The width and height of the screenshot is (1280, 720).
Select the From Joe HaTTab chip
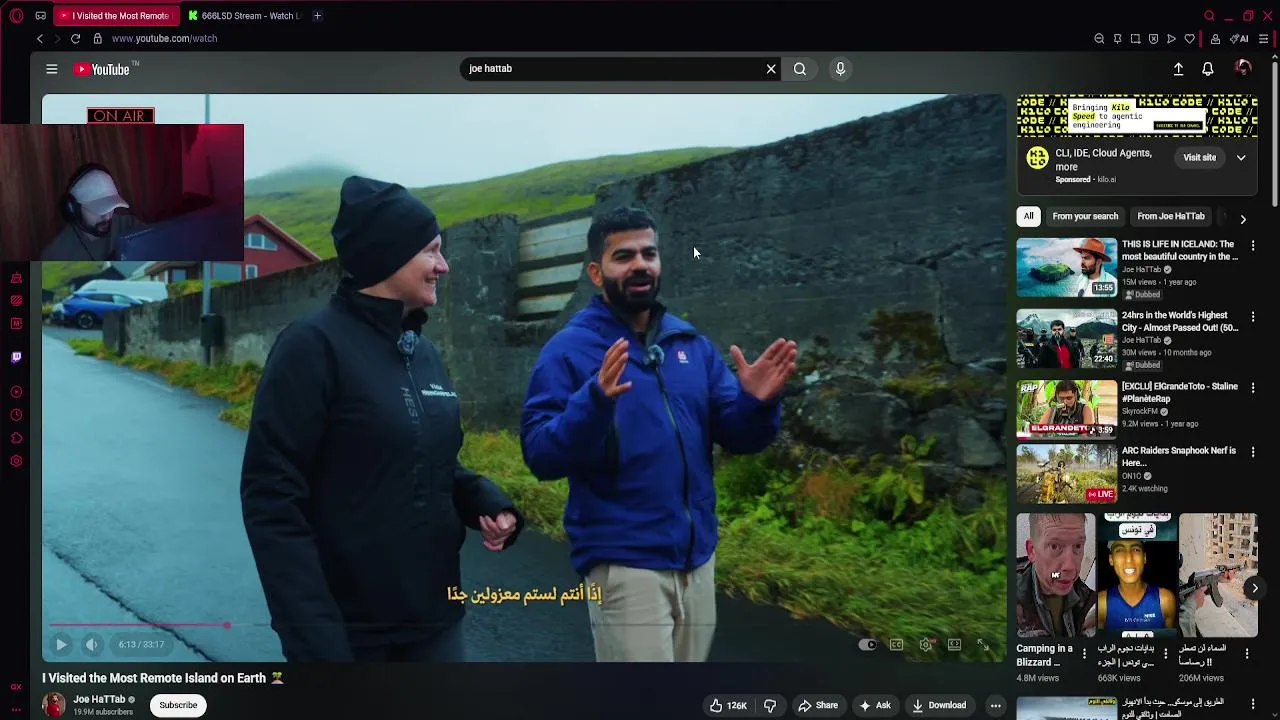[x=1171, y=216]
